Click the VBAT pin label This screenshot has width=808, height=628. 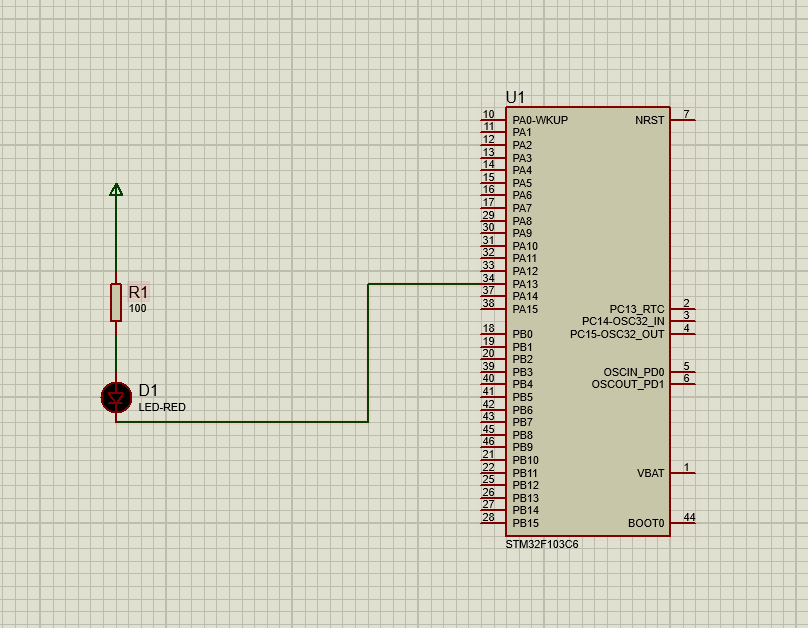[650, 473]
